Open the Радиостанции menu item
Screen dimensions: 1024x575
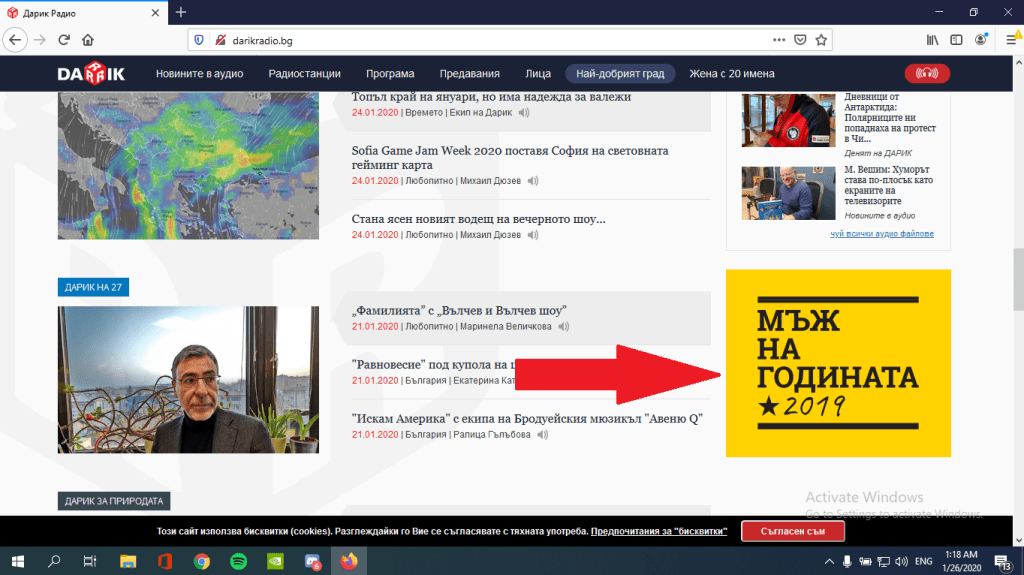tap(305, 74)
